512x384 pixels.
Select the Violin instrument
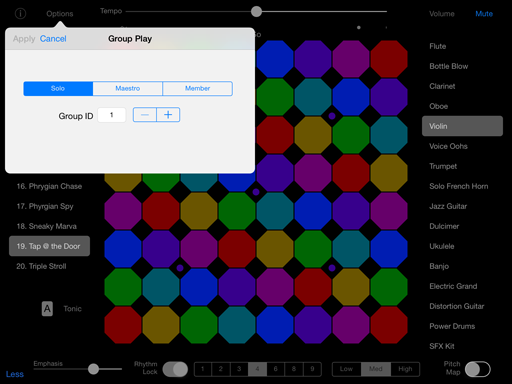point(462,126)
